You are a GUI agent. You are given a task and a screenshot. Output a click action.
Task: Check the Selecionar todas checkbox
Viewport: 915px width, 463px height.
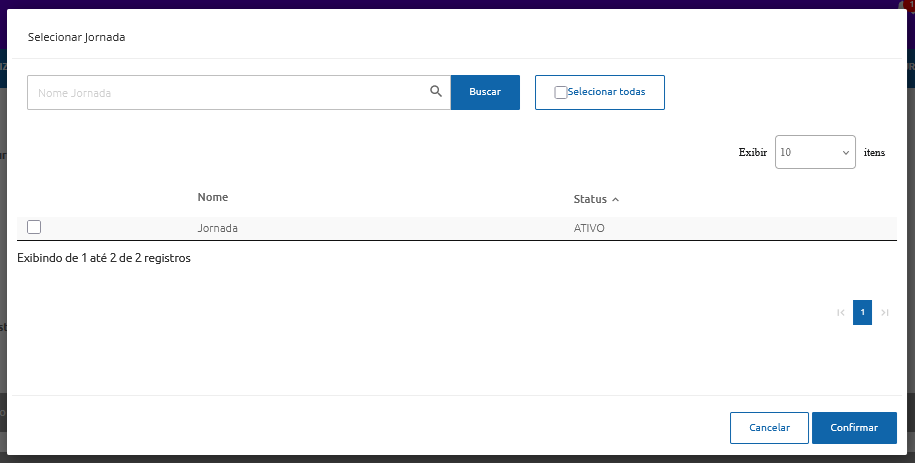click(x=560, y=92)
